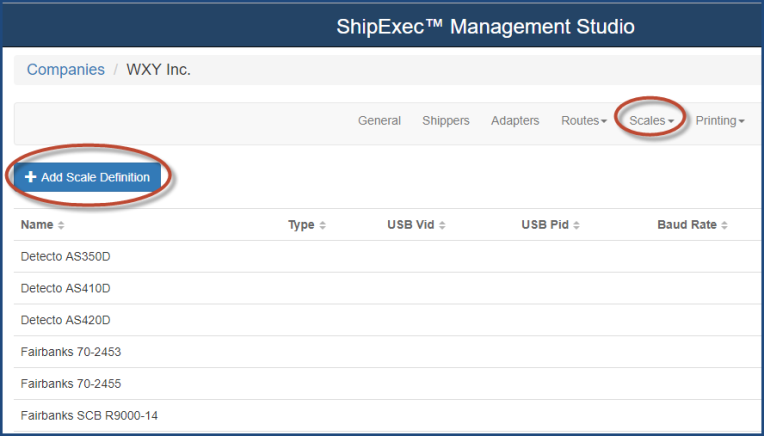The height and width of the screenshot is (436, 764).
Task: Switch to the General tab
Action: (379, 121)
